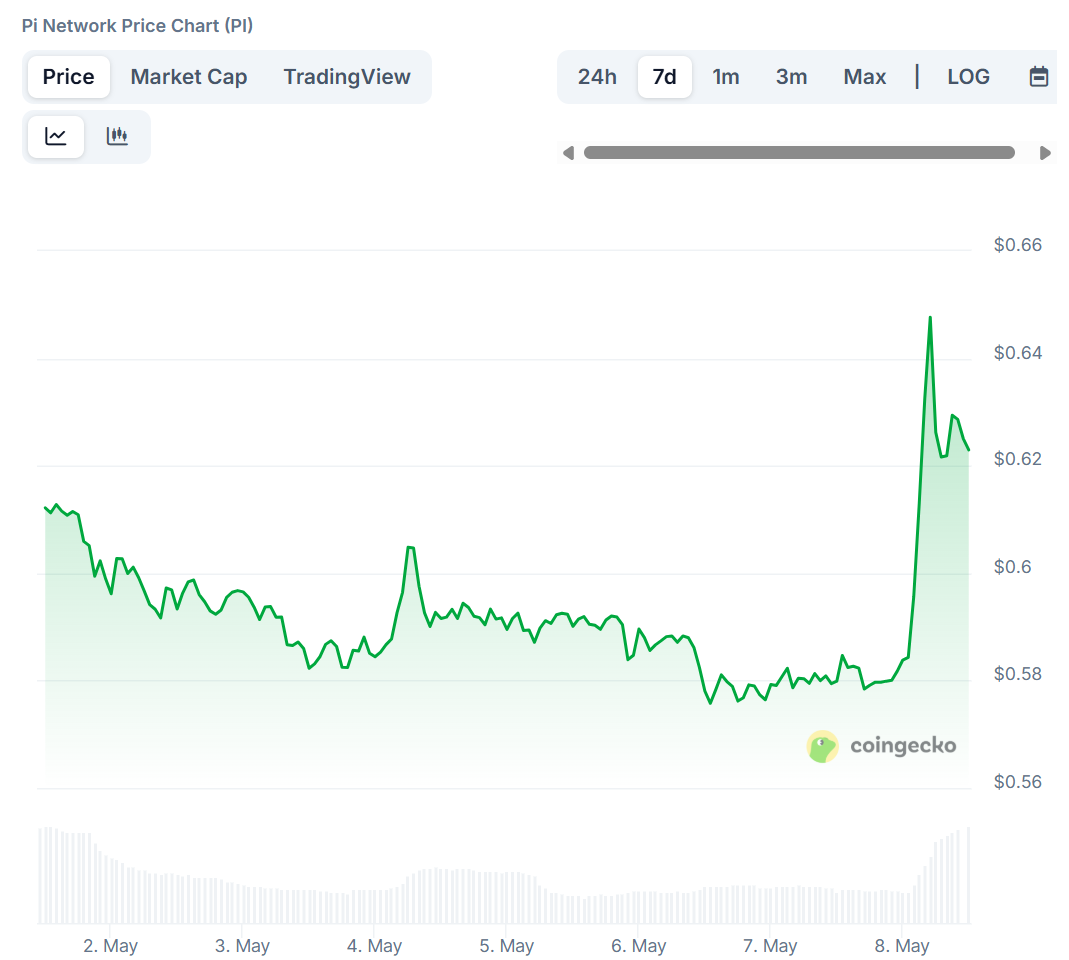Click the $0.58 price axis label
This screenshot has width=1069, height=960.
pos(1018,674)
